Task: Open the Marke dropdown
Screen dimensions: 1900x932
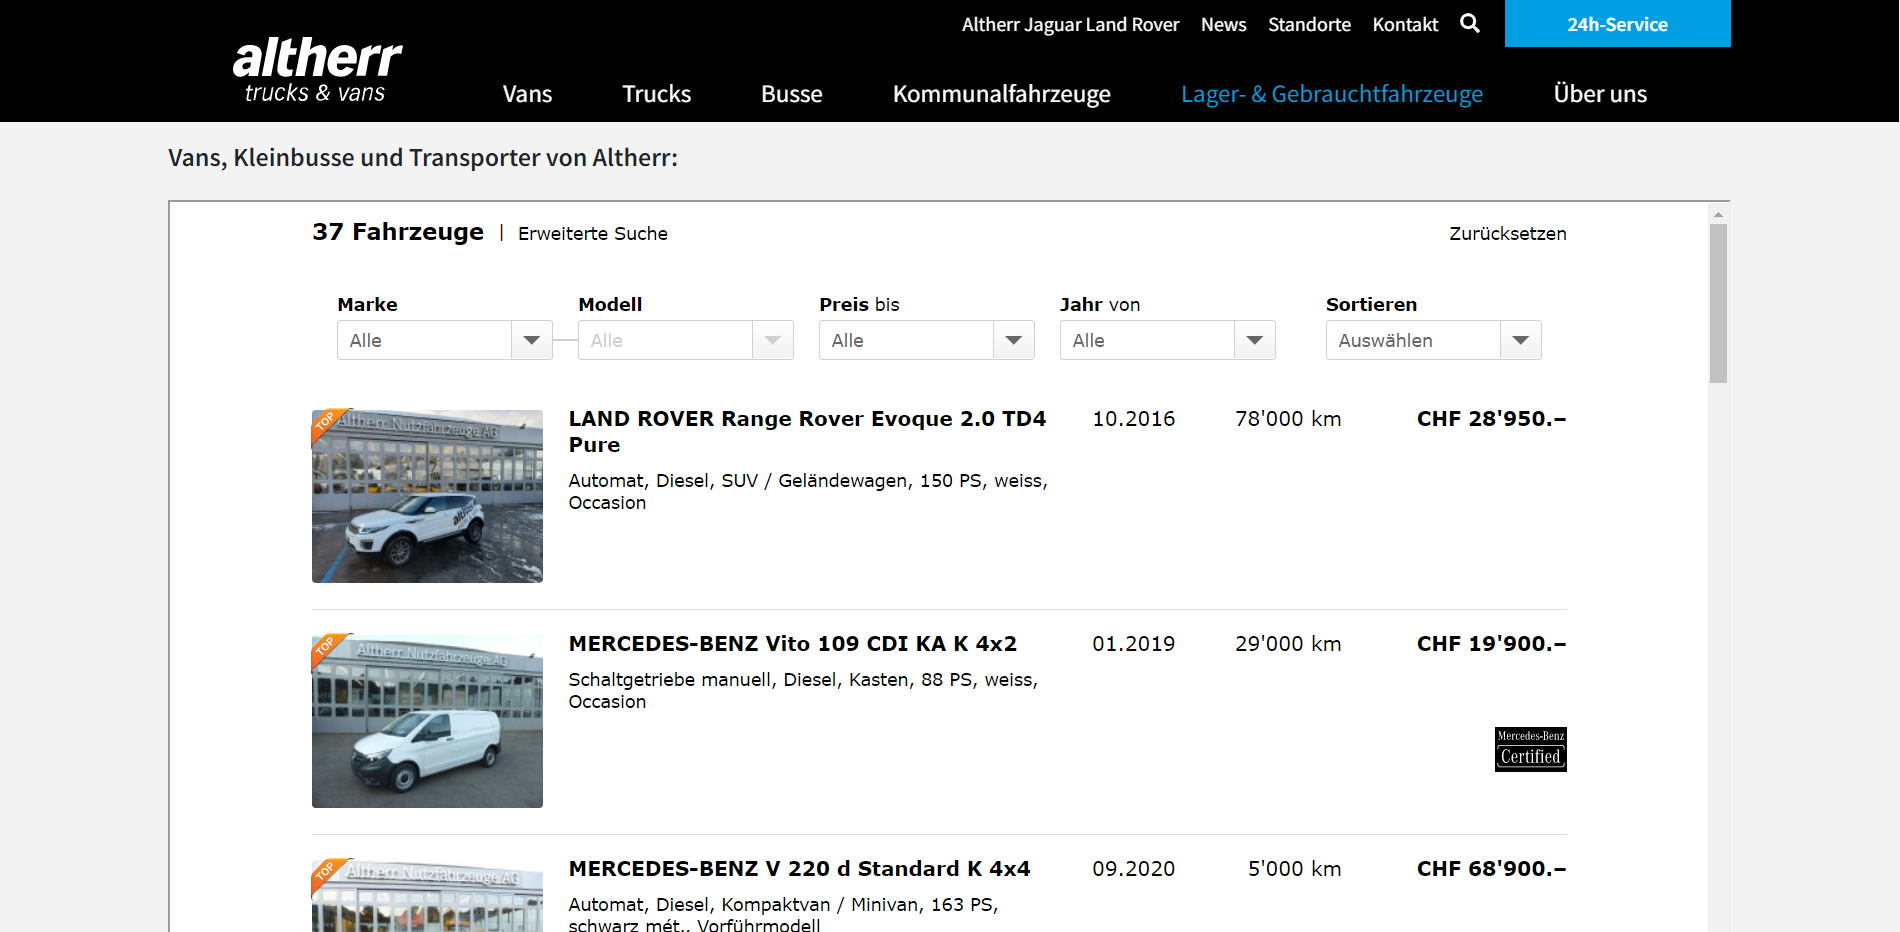Action: coord(444,340)
